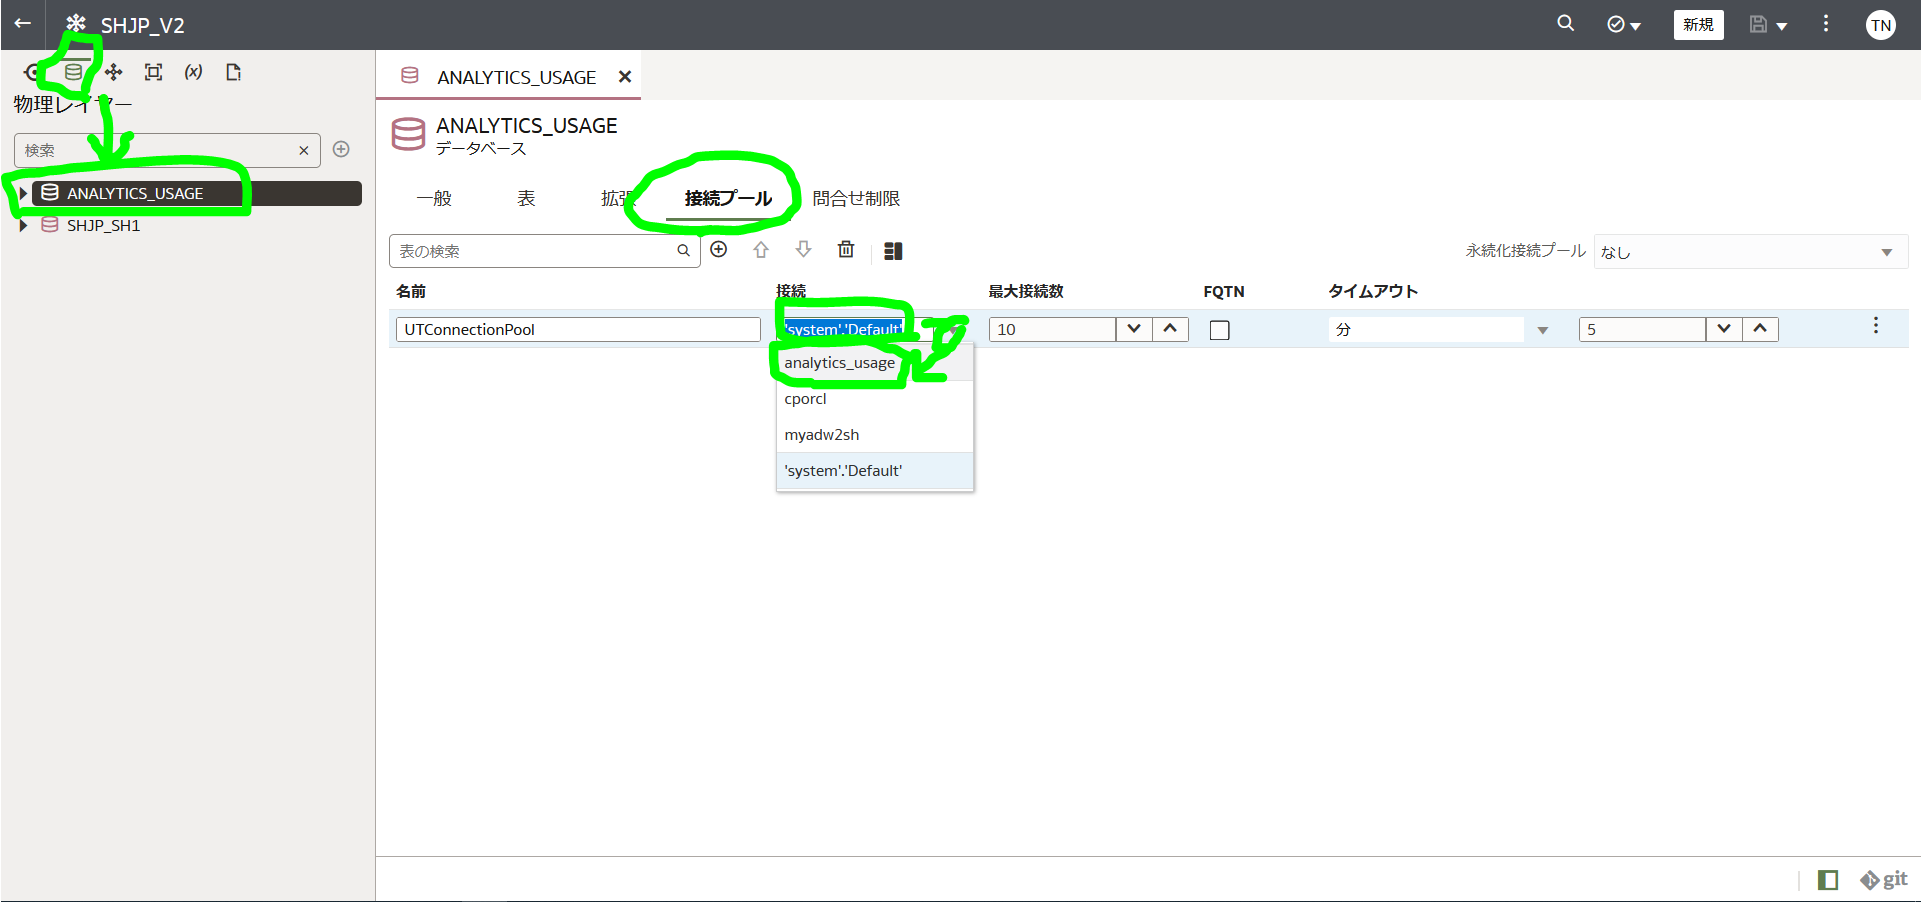Image resolution: width=1921 pixels, height=902 pixels.
Task: Open the check consistency menu
Action: click(x=1624, y=25)
